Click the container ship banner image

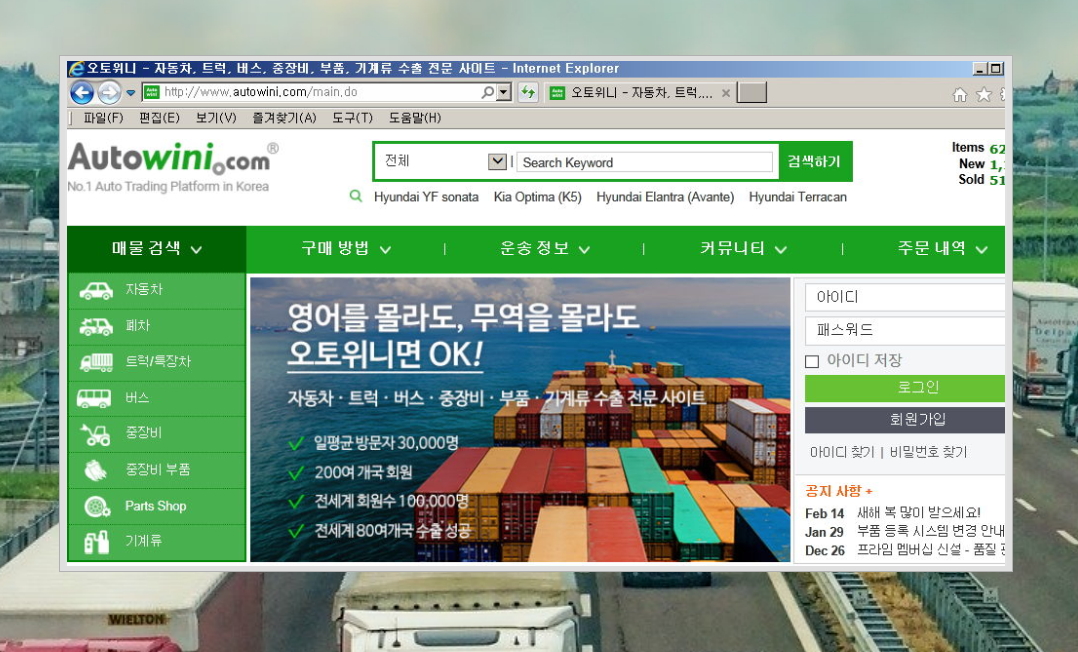point(520,420)
